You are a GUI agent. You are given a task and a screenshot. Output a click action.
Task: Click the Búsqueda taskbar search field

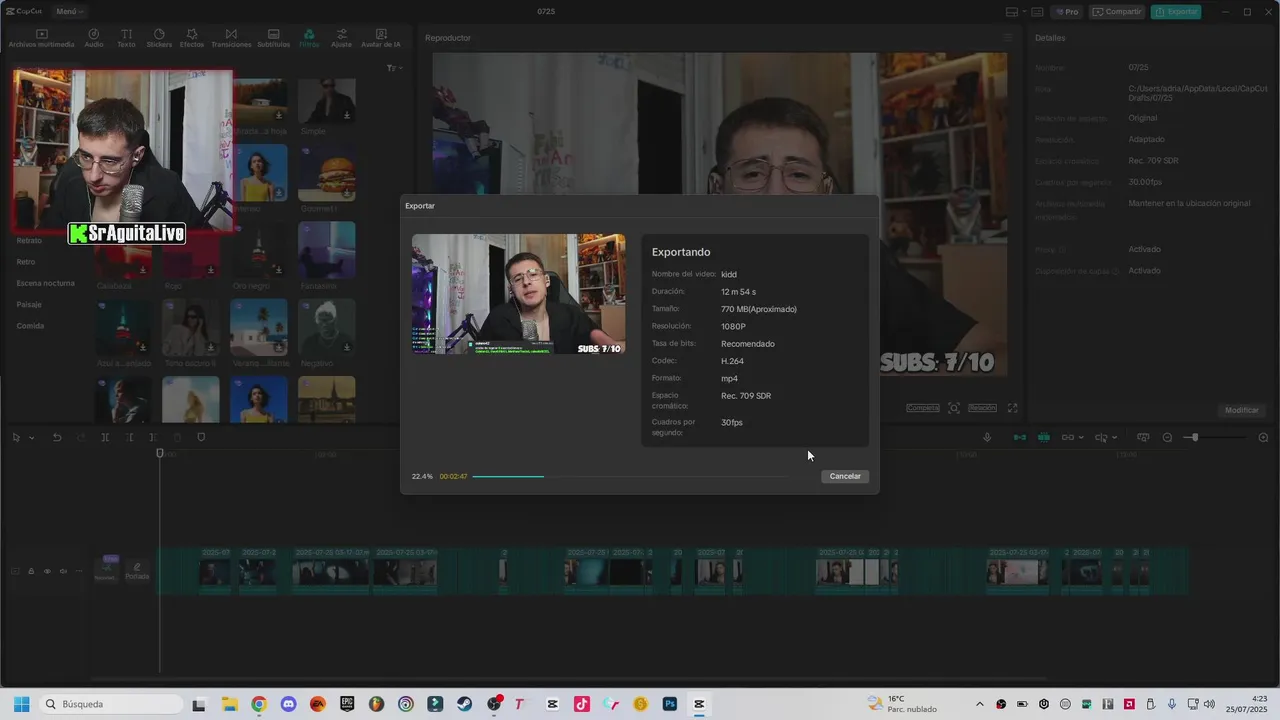[x=109, y=704]
